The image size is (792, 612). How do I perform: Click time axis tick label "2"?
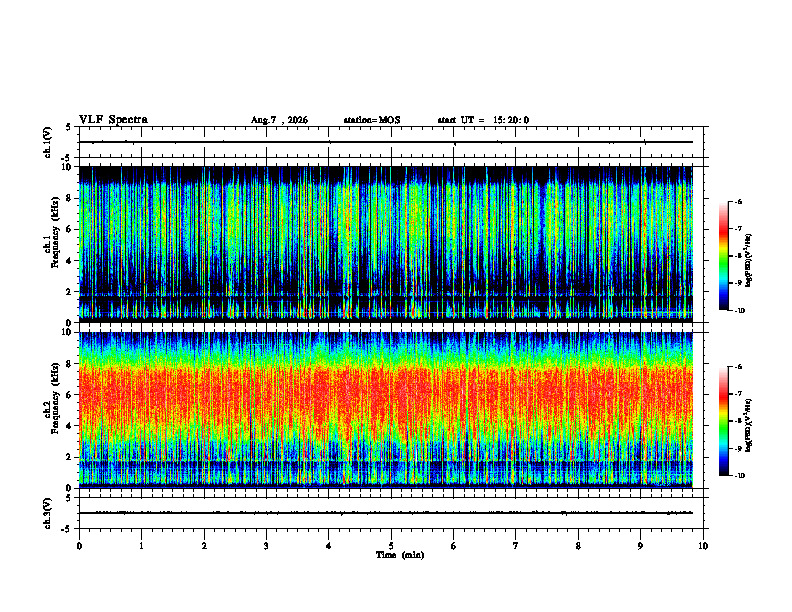pyautogui.click(x=204, y=546)
